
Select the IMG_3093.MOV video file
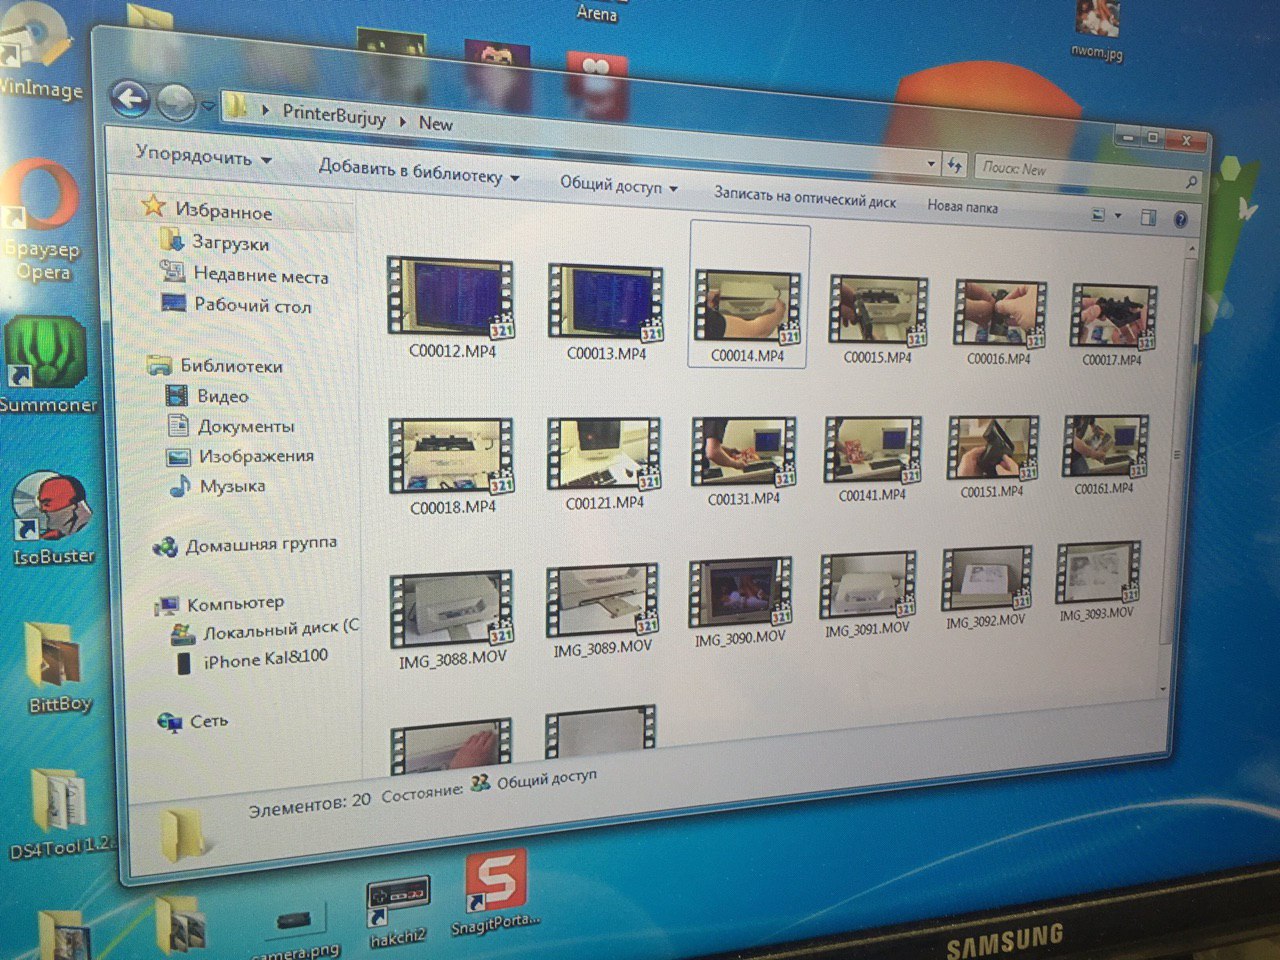coord(1097,580)
